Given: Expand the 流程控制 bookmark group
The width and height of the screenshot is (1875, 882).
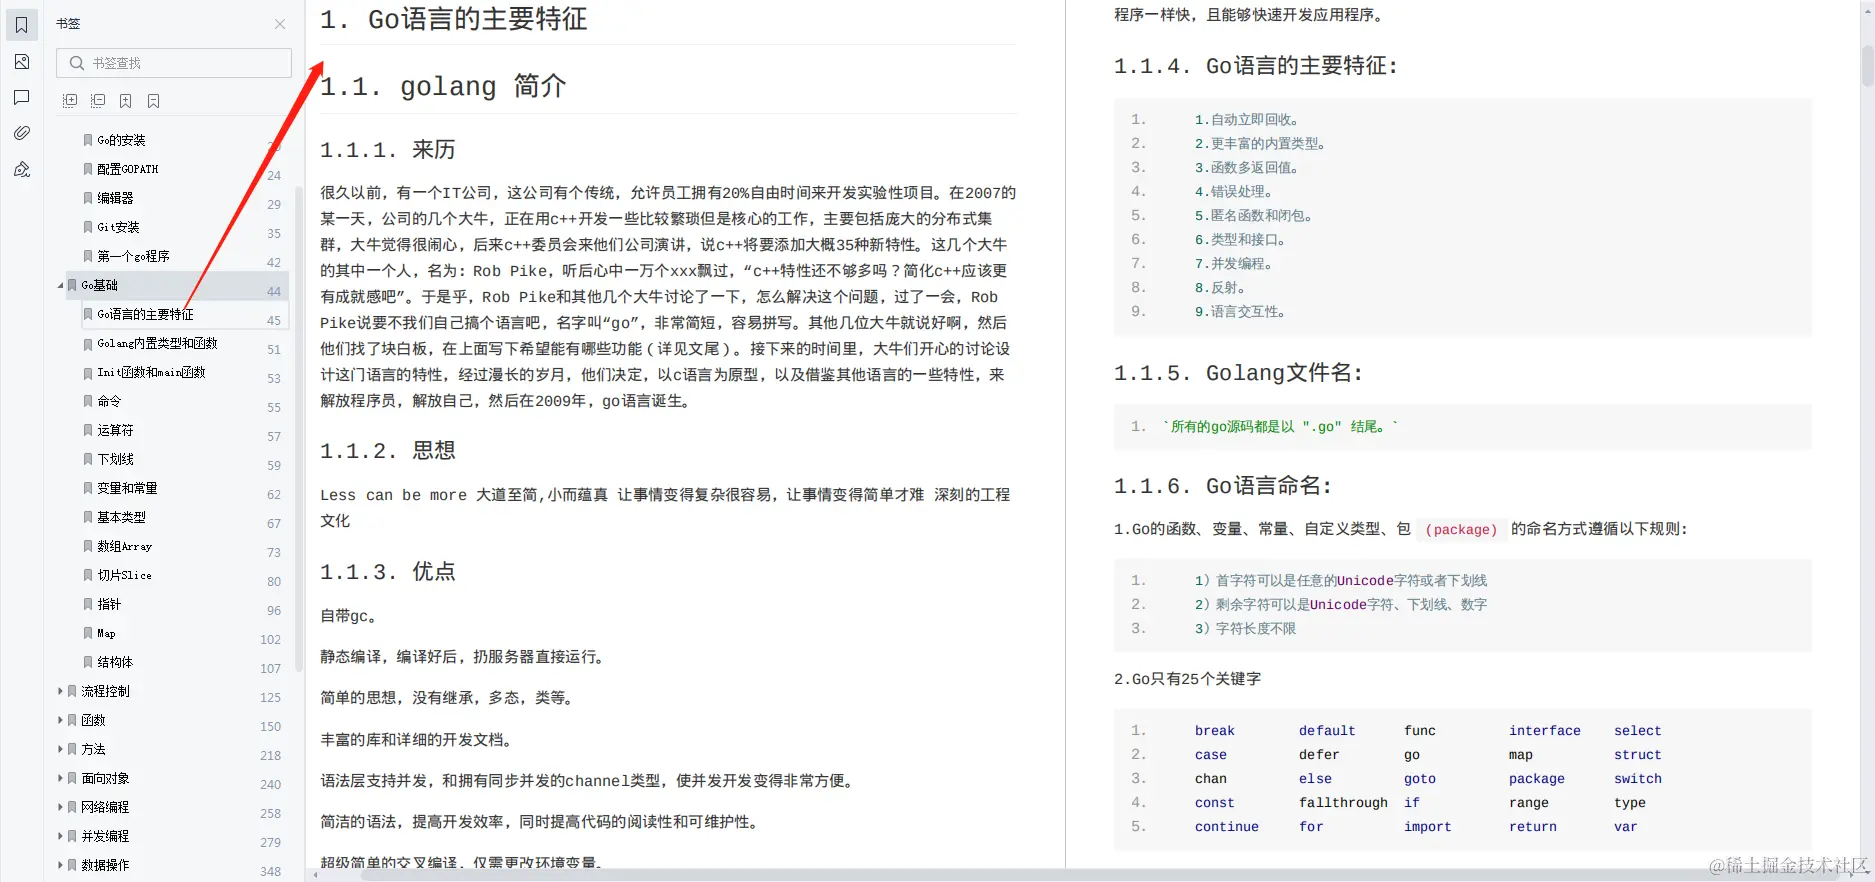Looking at the screenshot, I should (x=60, y=691).
